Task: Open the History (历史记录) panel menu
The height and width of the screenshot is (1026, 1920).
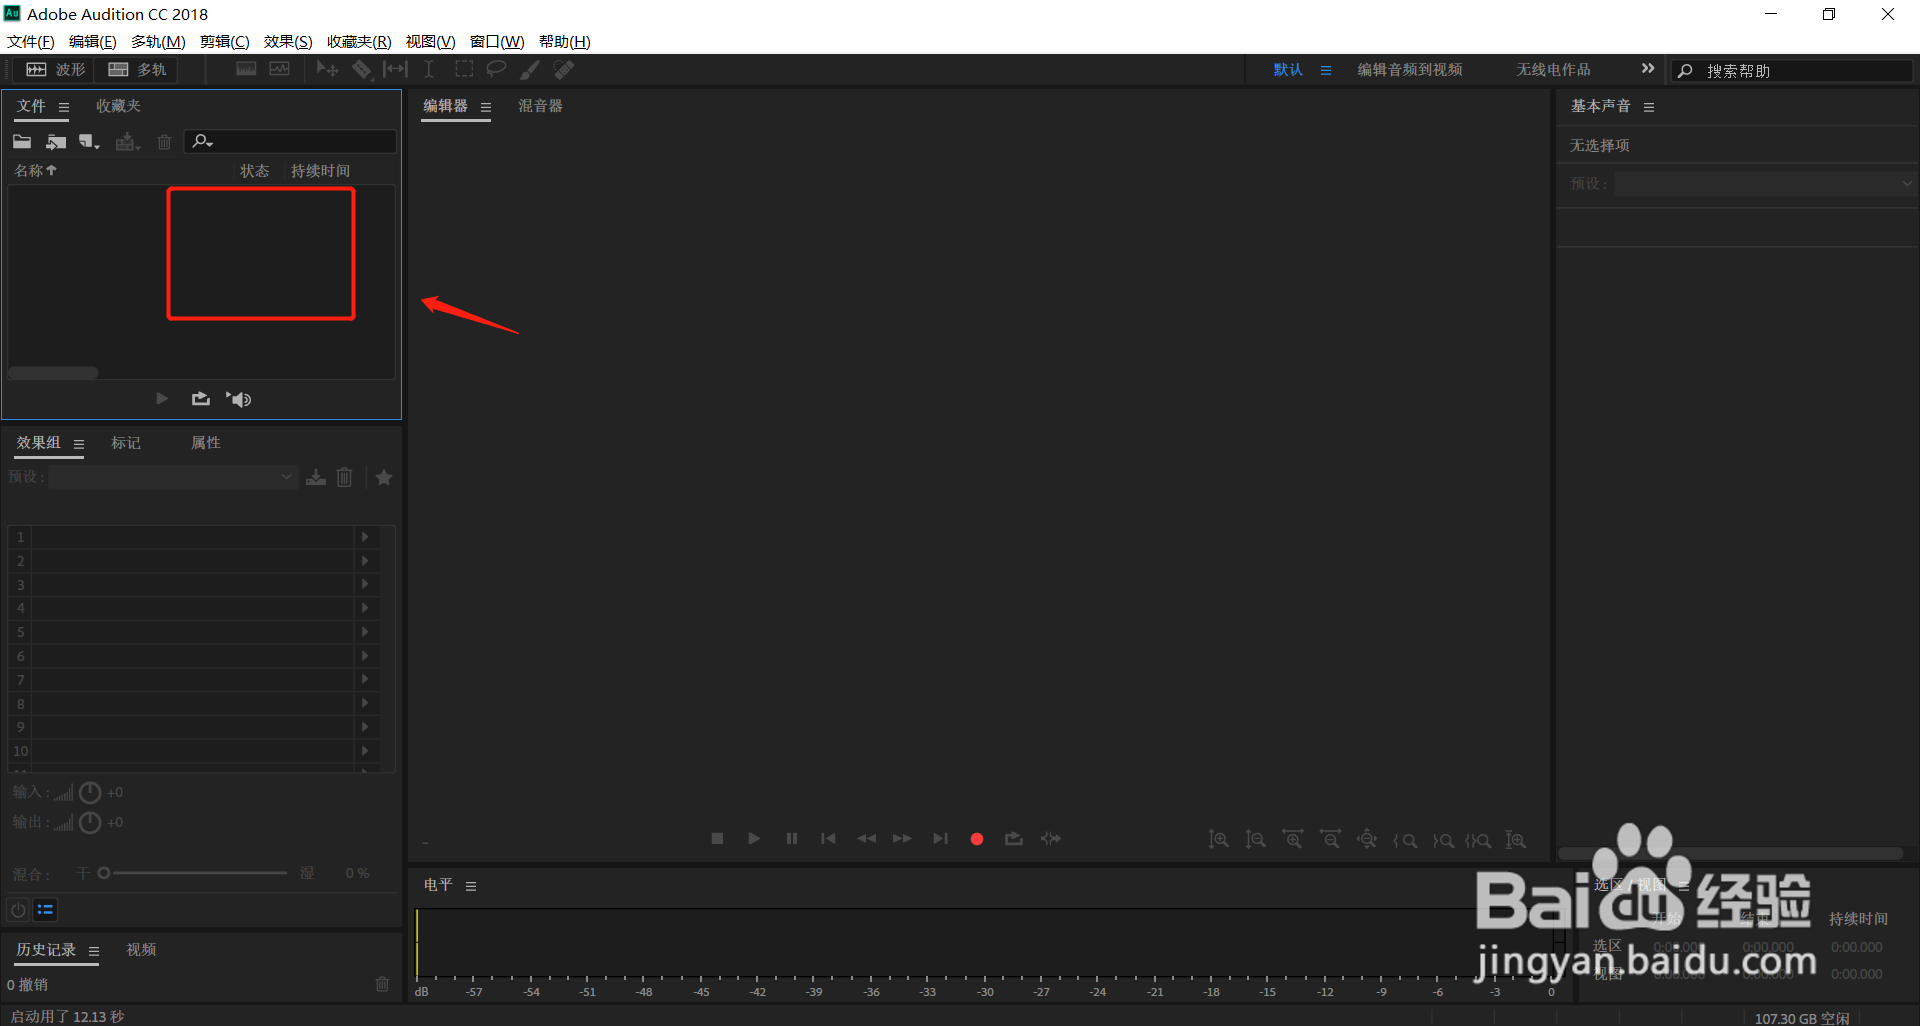Action: [94, 951]
